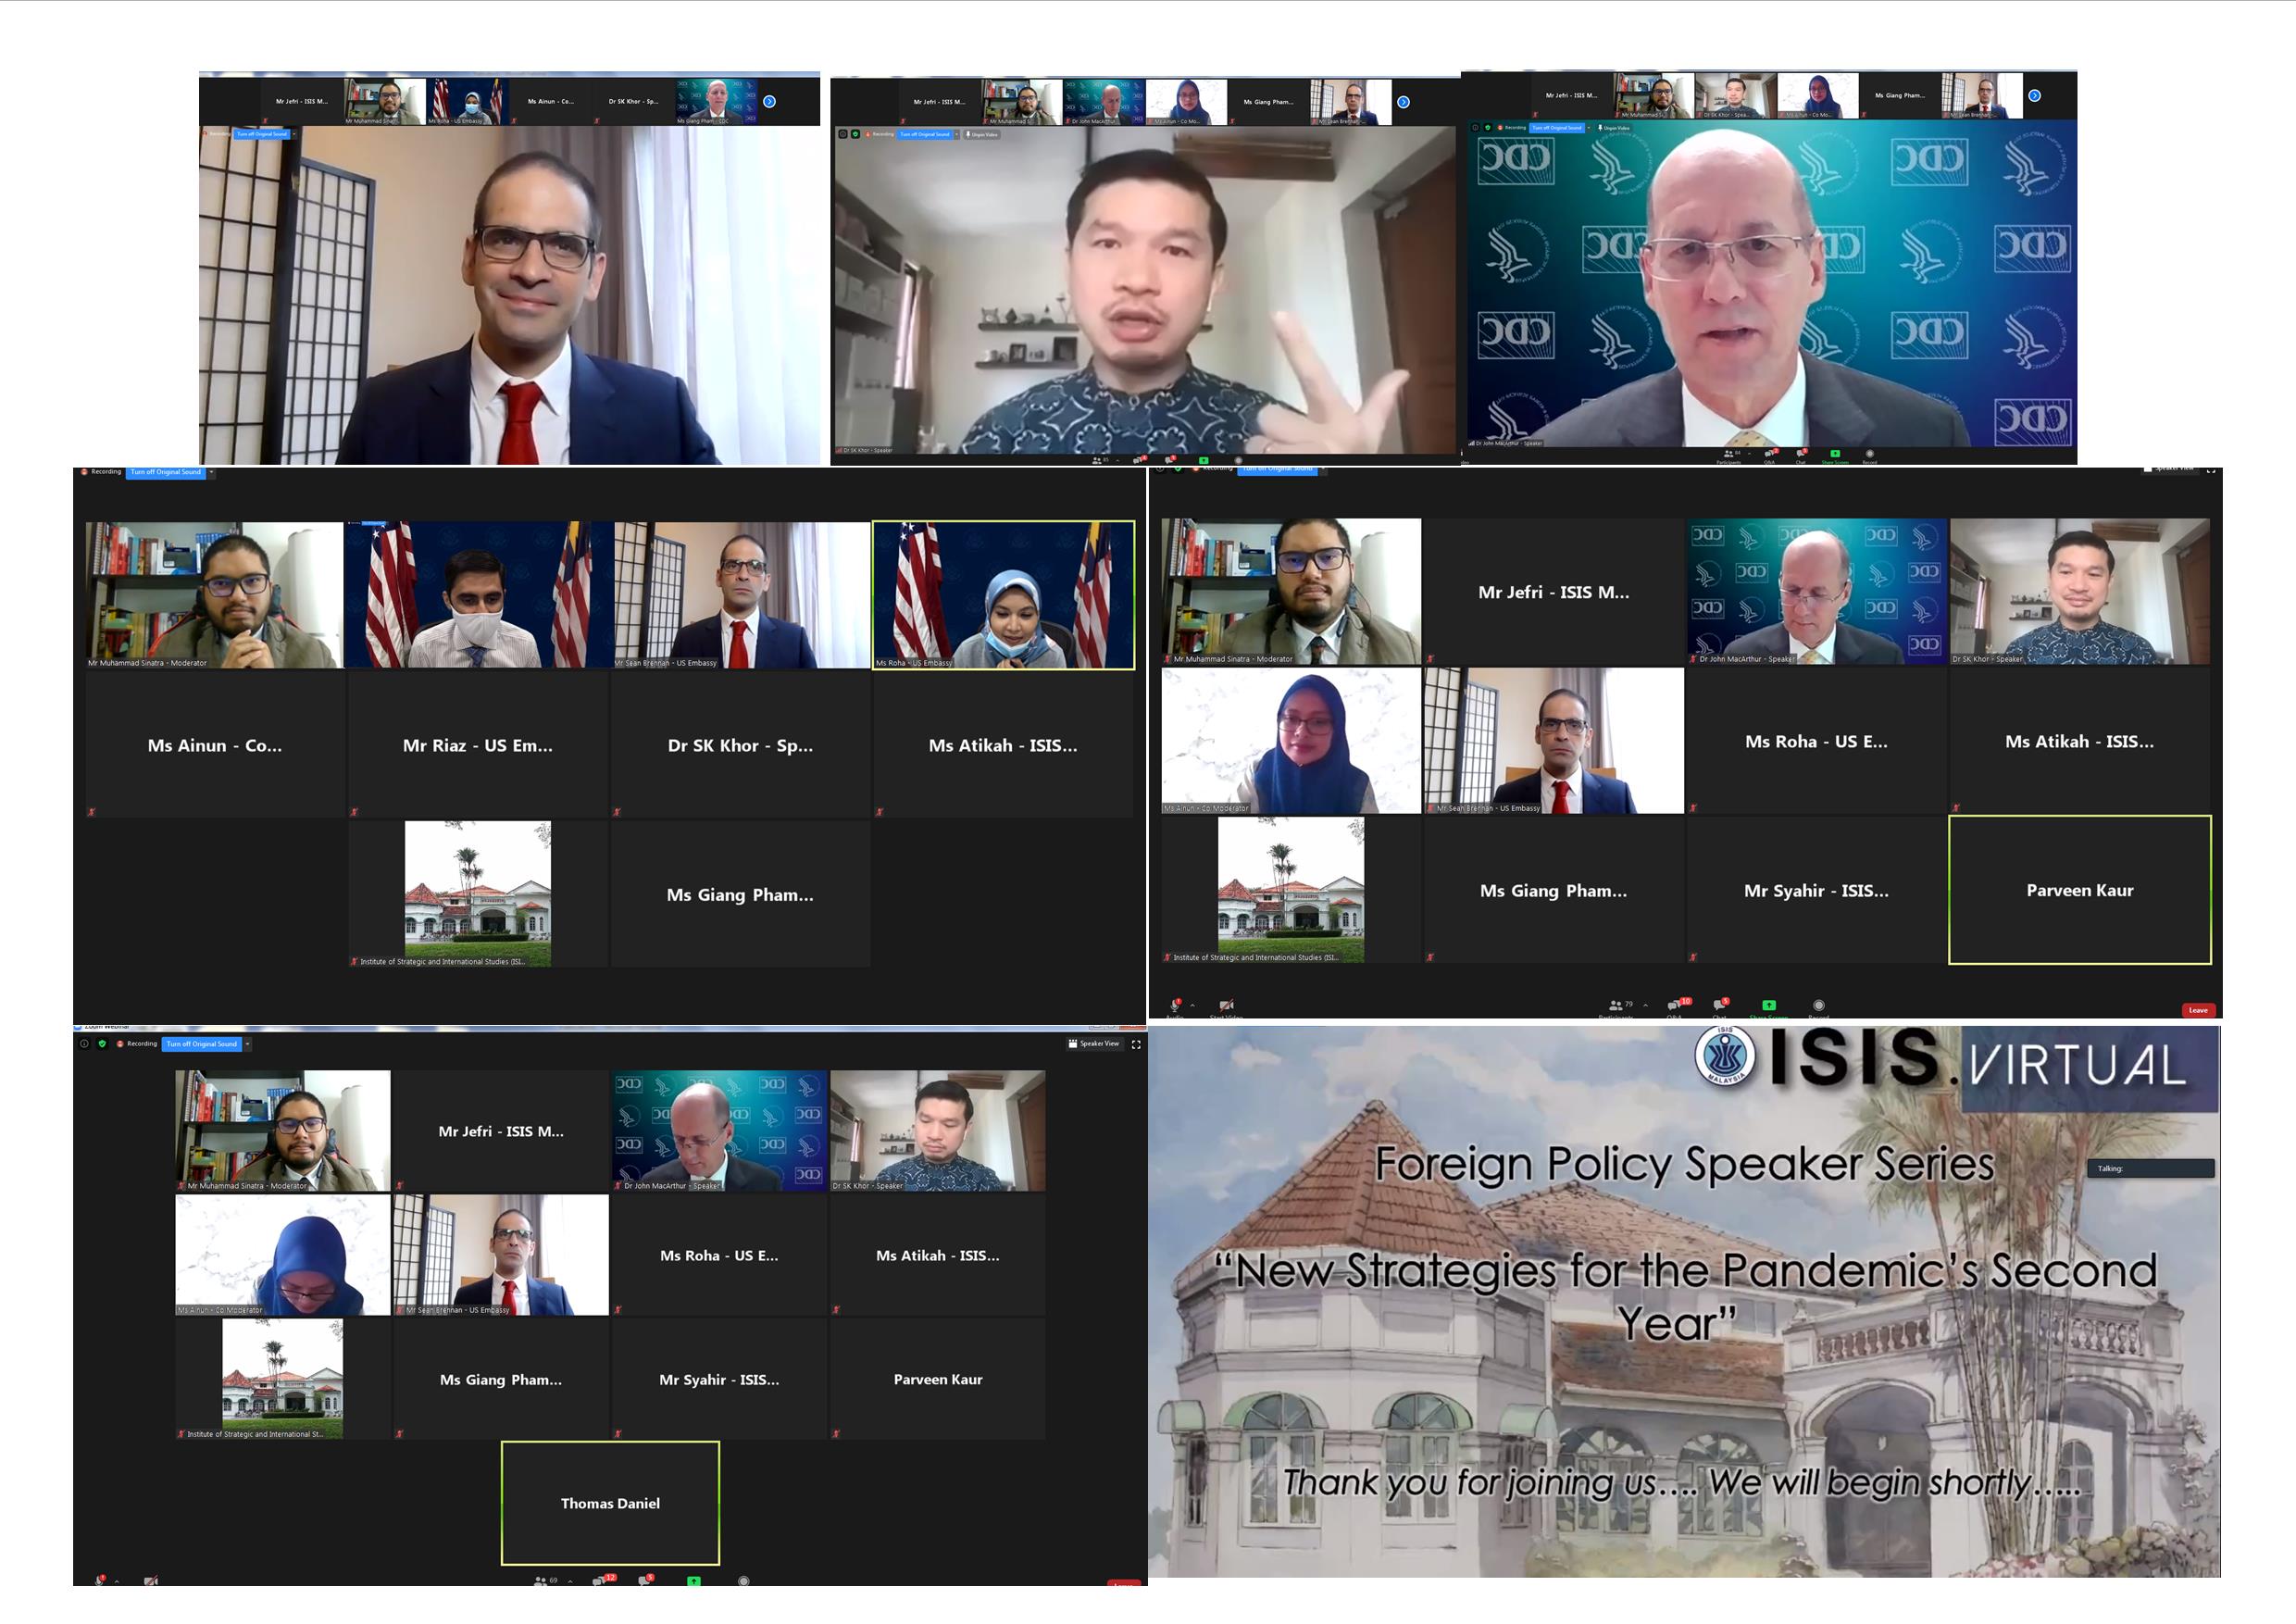Click next-page arrow in the Dr SK Khor speaker view strip
This screenshot has width=2296, height=1624.
click(x=1403, y=102)
